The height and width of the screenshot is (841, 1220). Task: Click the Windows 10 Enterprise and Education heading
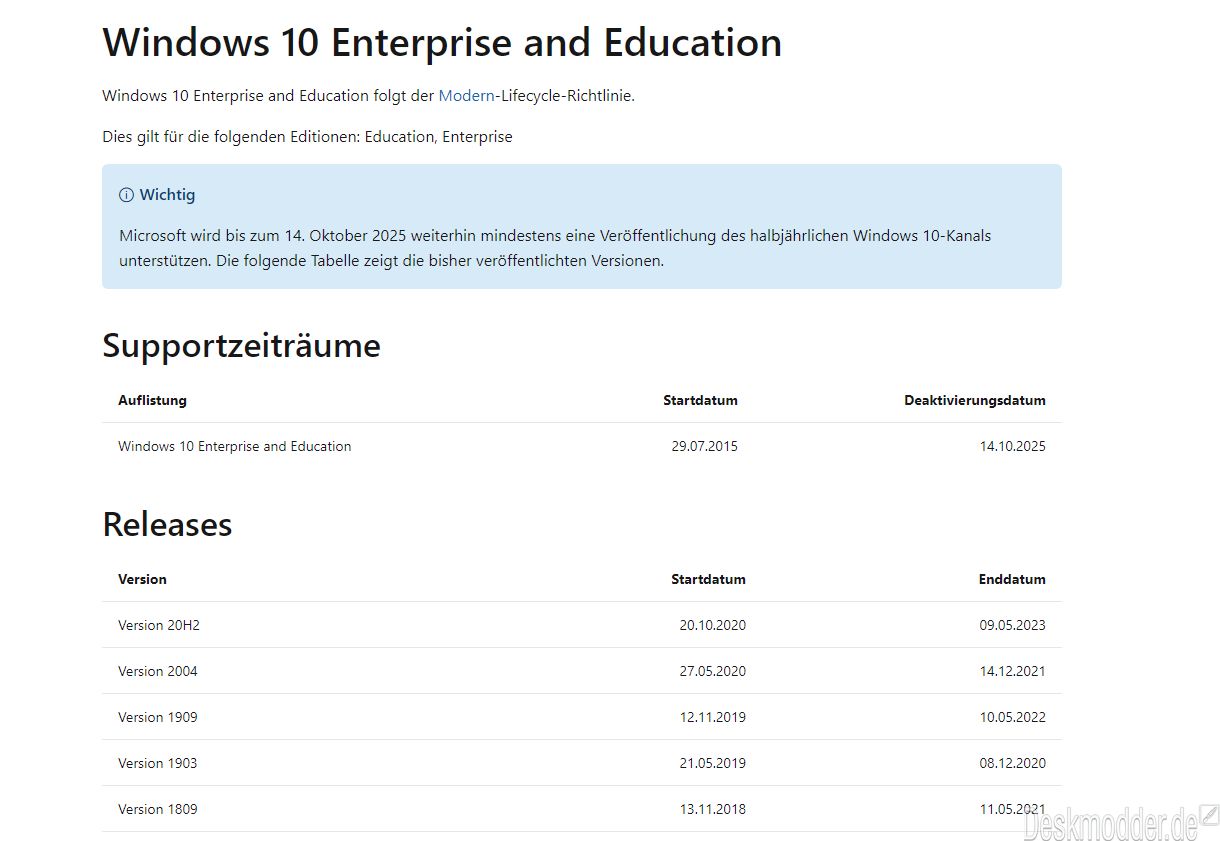pyautogui.click(x=442, y=43)
